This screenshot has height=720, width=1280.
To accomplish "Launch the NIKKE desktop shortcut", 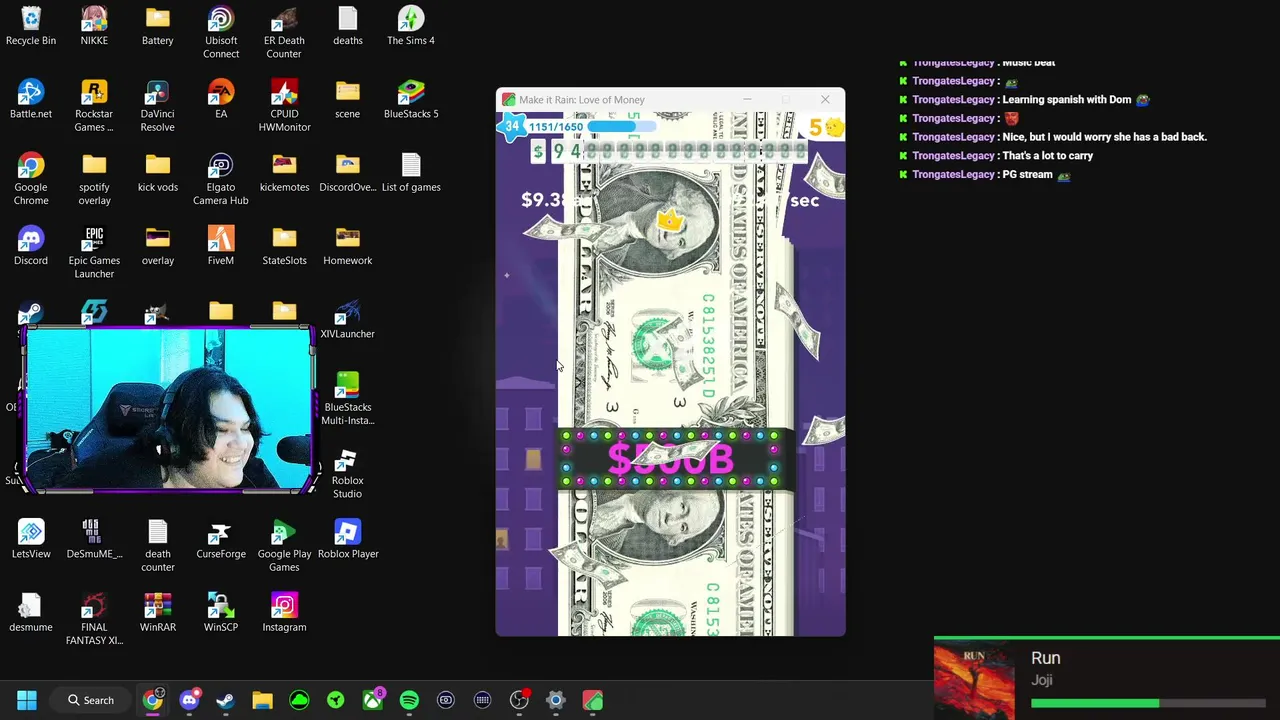I will click(94, 27).
